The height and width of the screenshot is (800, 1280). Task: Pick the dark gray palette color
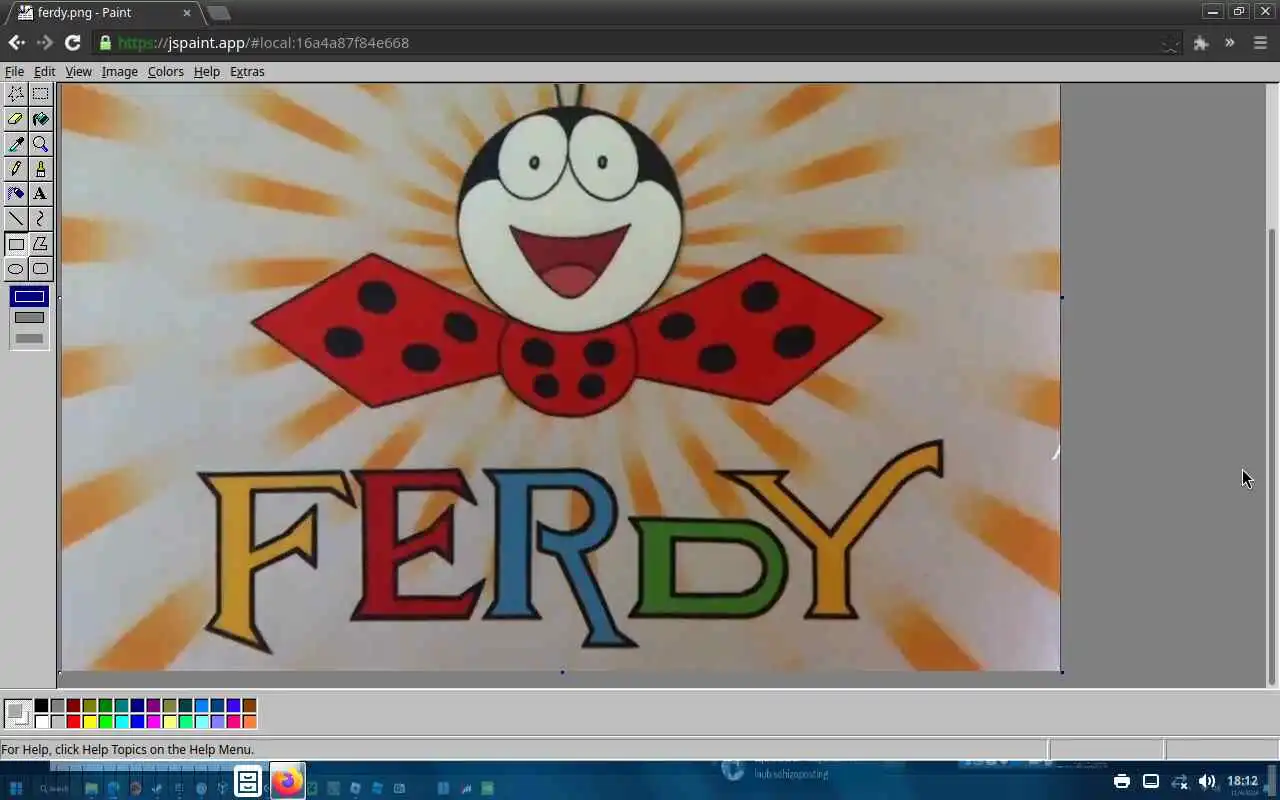coord(58,706)
